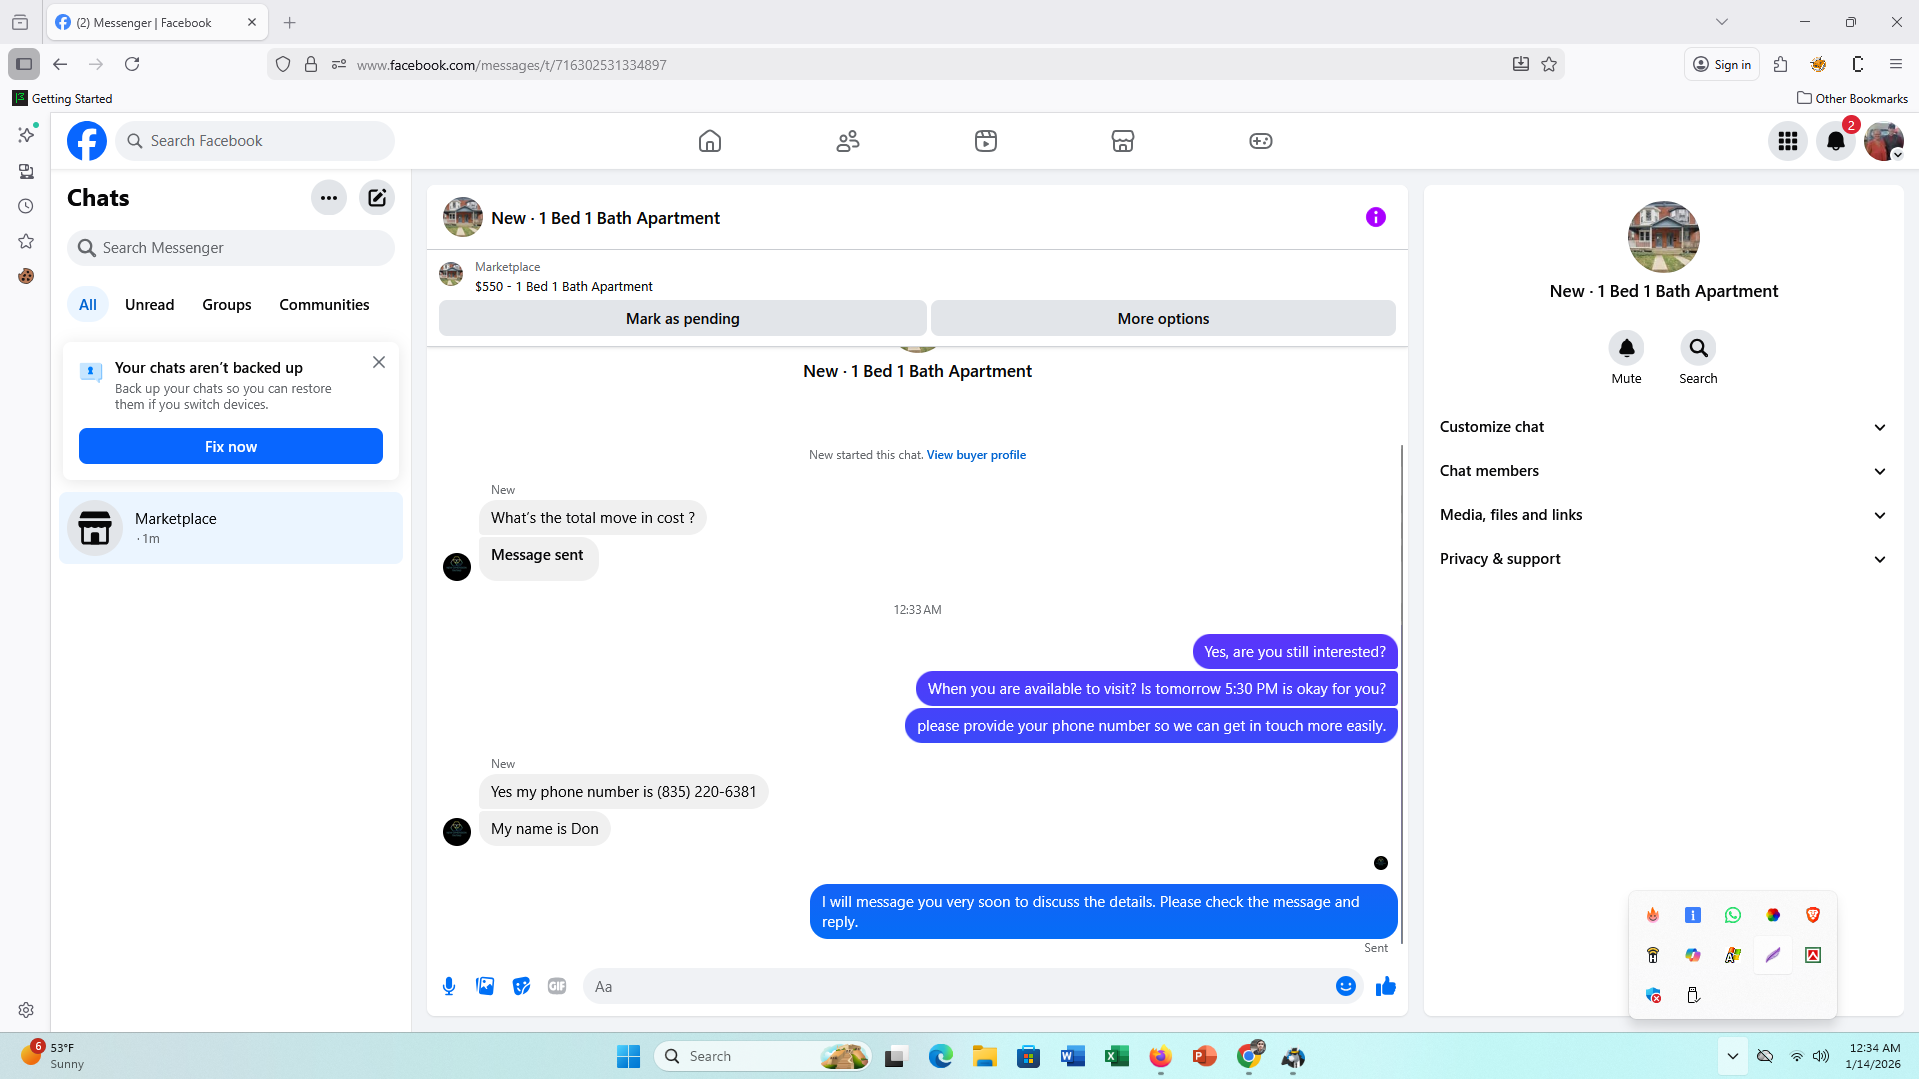Open browser application hamburger menu
Viewport: 1919px width, 1079px height.
click(x=1896, y=64)
